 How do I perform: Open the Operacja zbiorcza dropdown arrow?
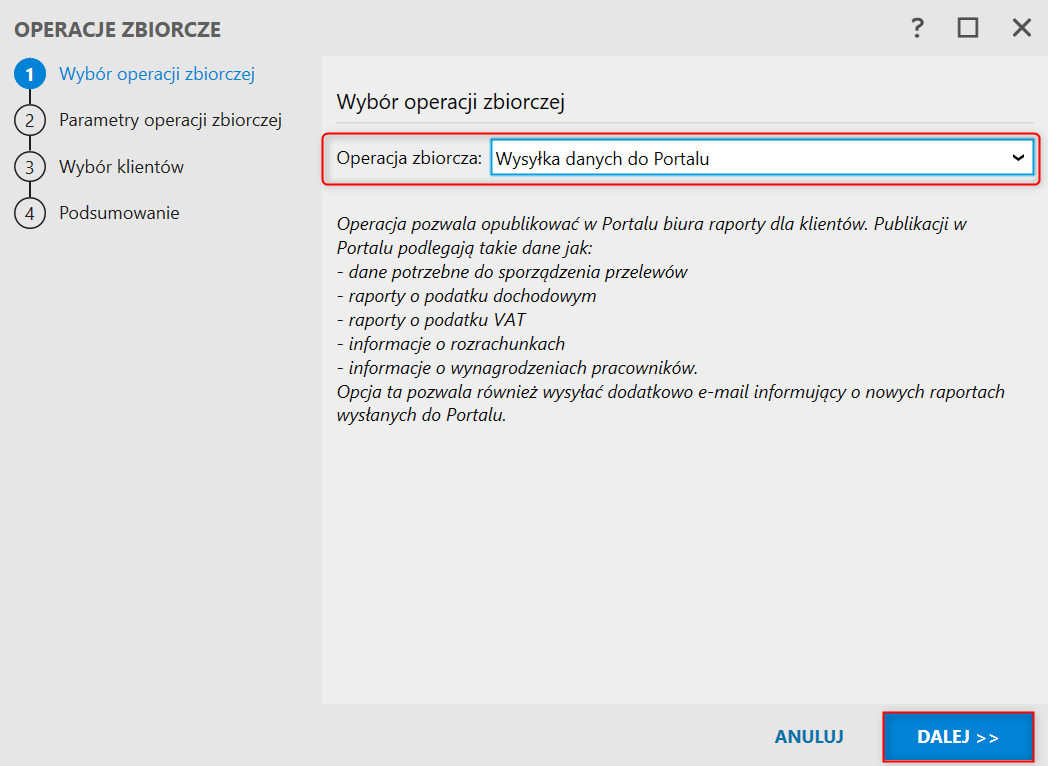(1018, 158)
